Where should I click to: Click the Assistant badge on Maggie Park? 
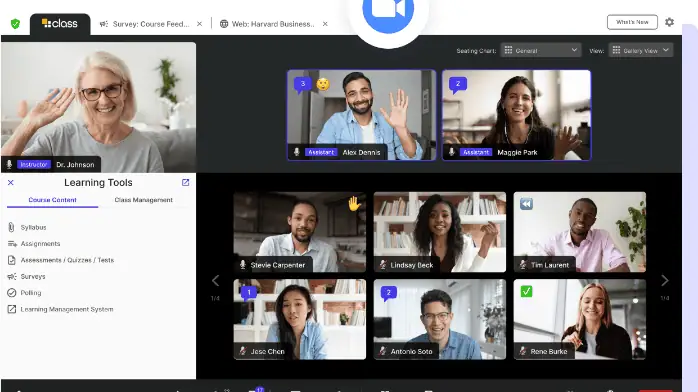pos(476,152)
